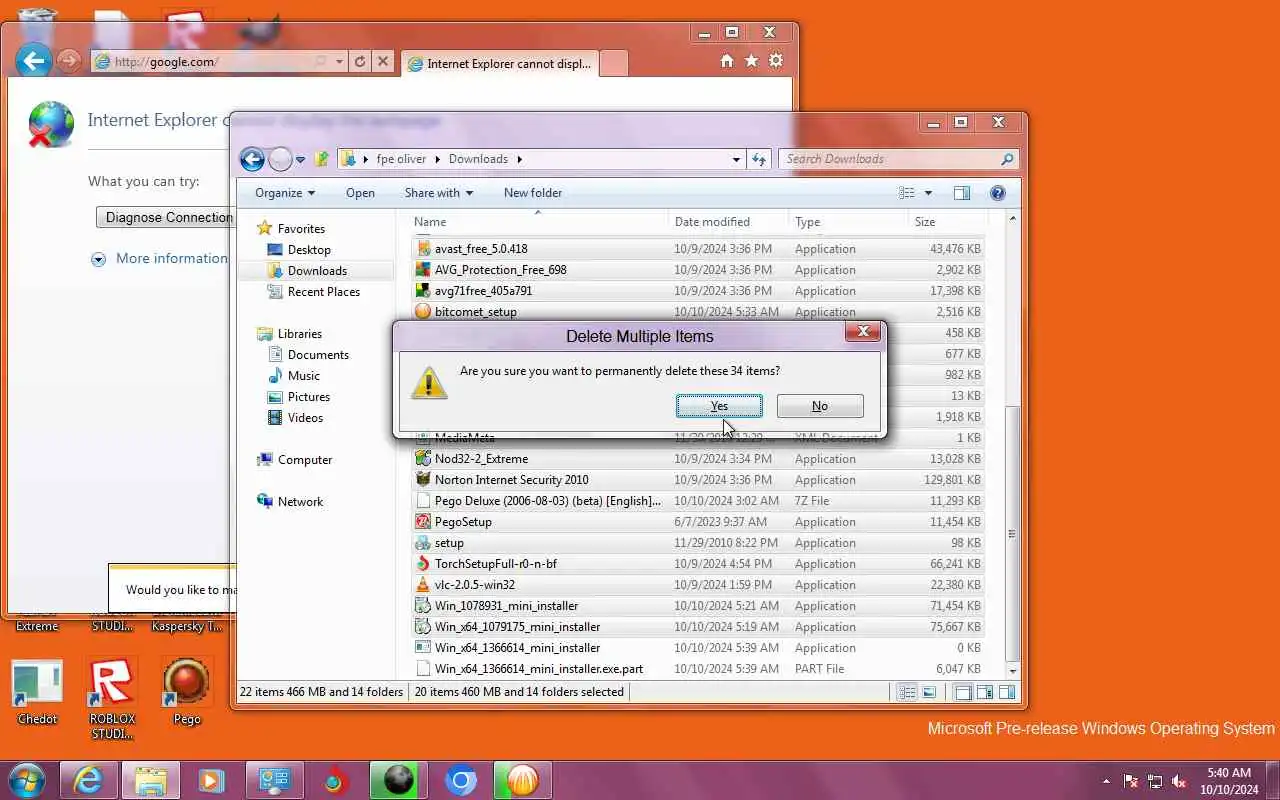The height and width of the screenshot is (800, 1280).
Task: Select Win_x64_1366614_mini_installer.exe.part file
Action: (x=698, y=669)
